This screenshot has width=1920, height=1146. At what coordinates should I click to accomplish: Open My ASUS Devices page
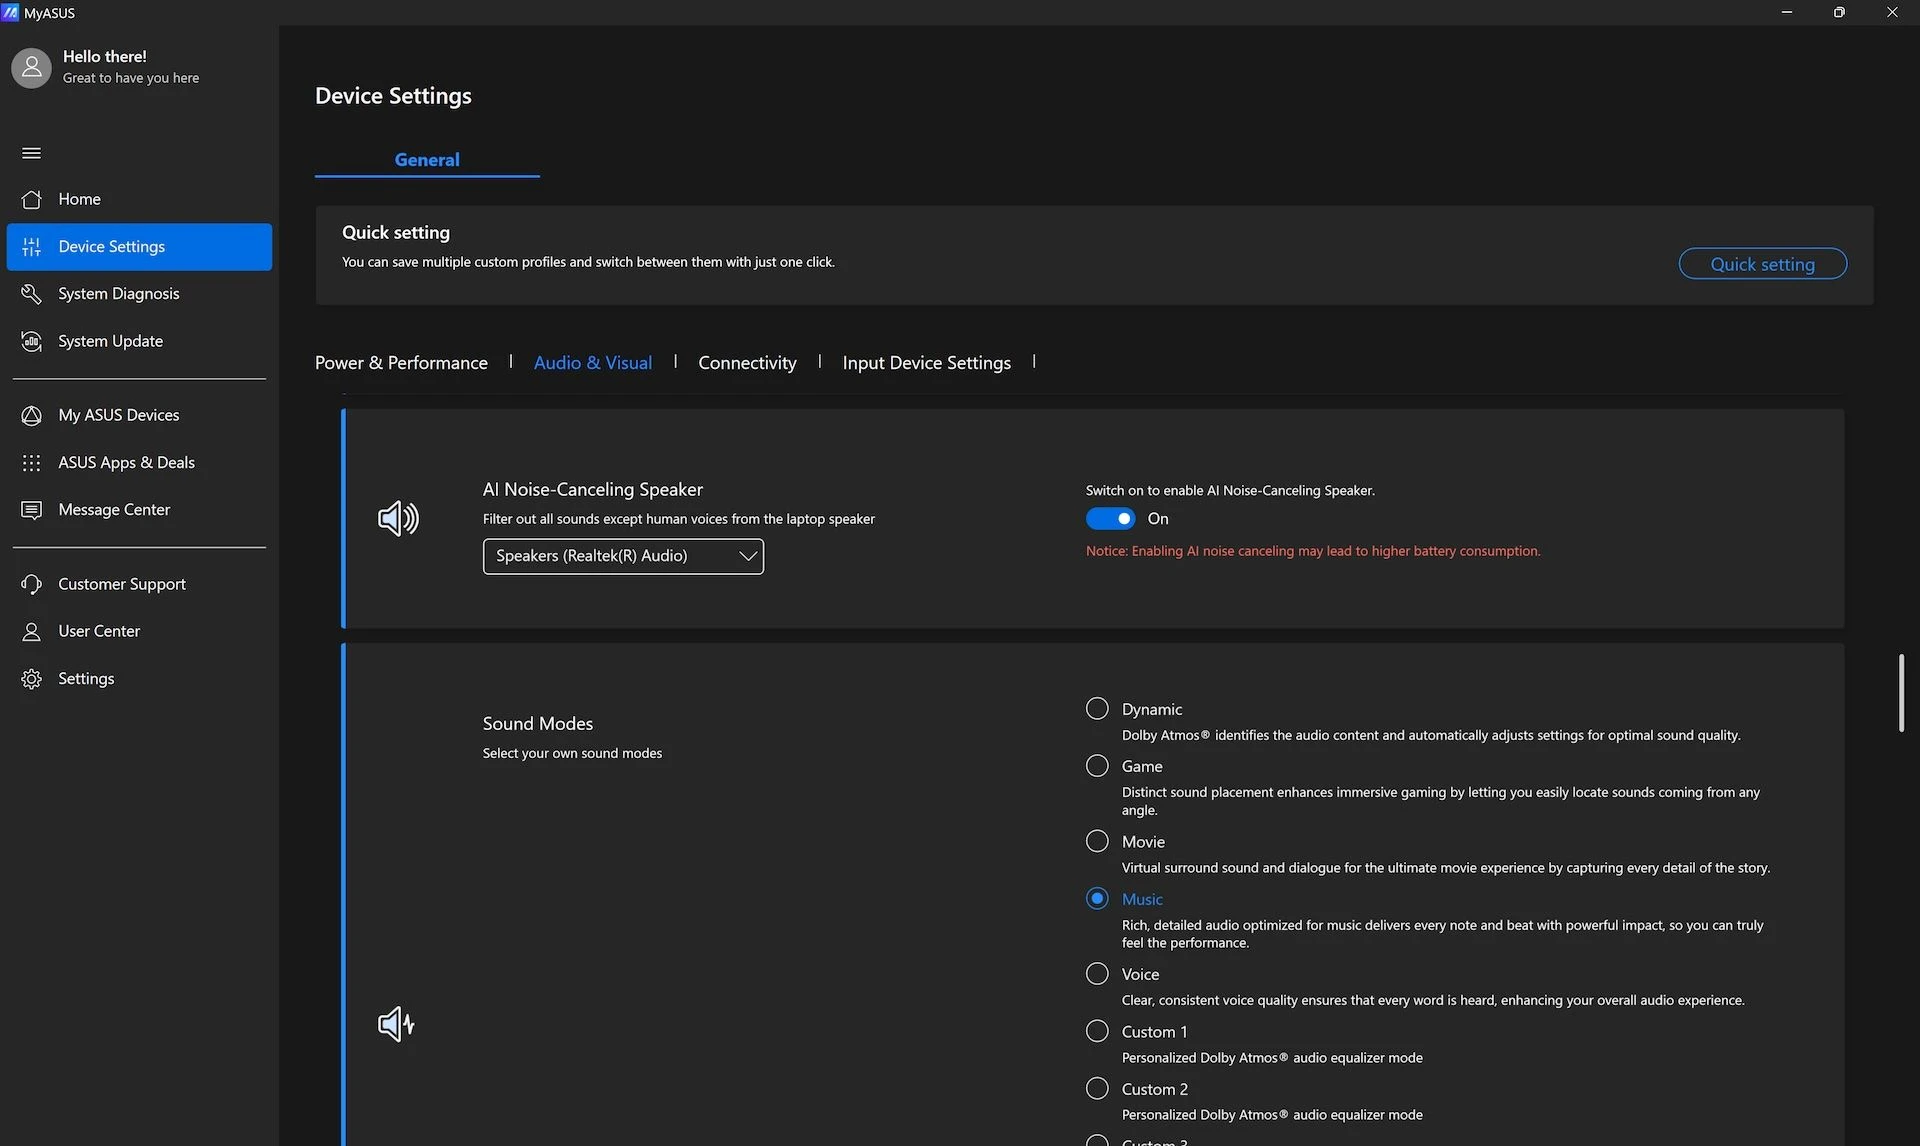(x=139, y=415)
